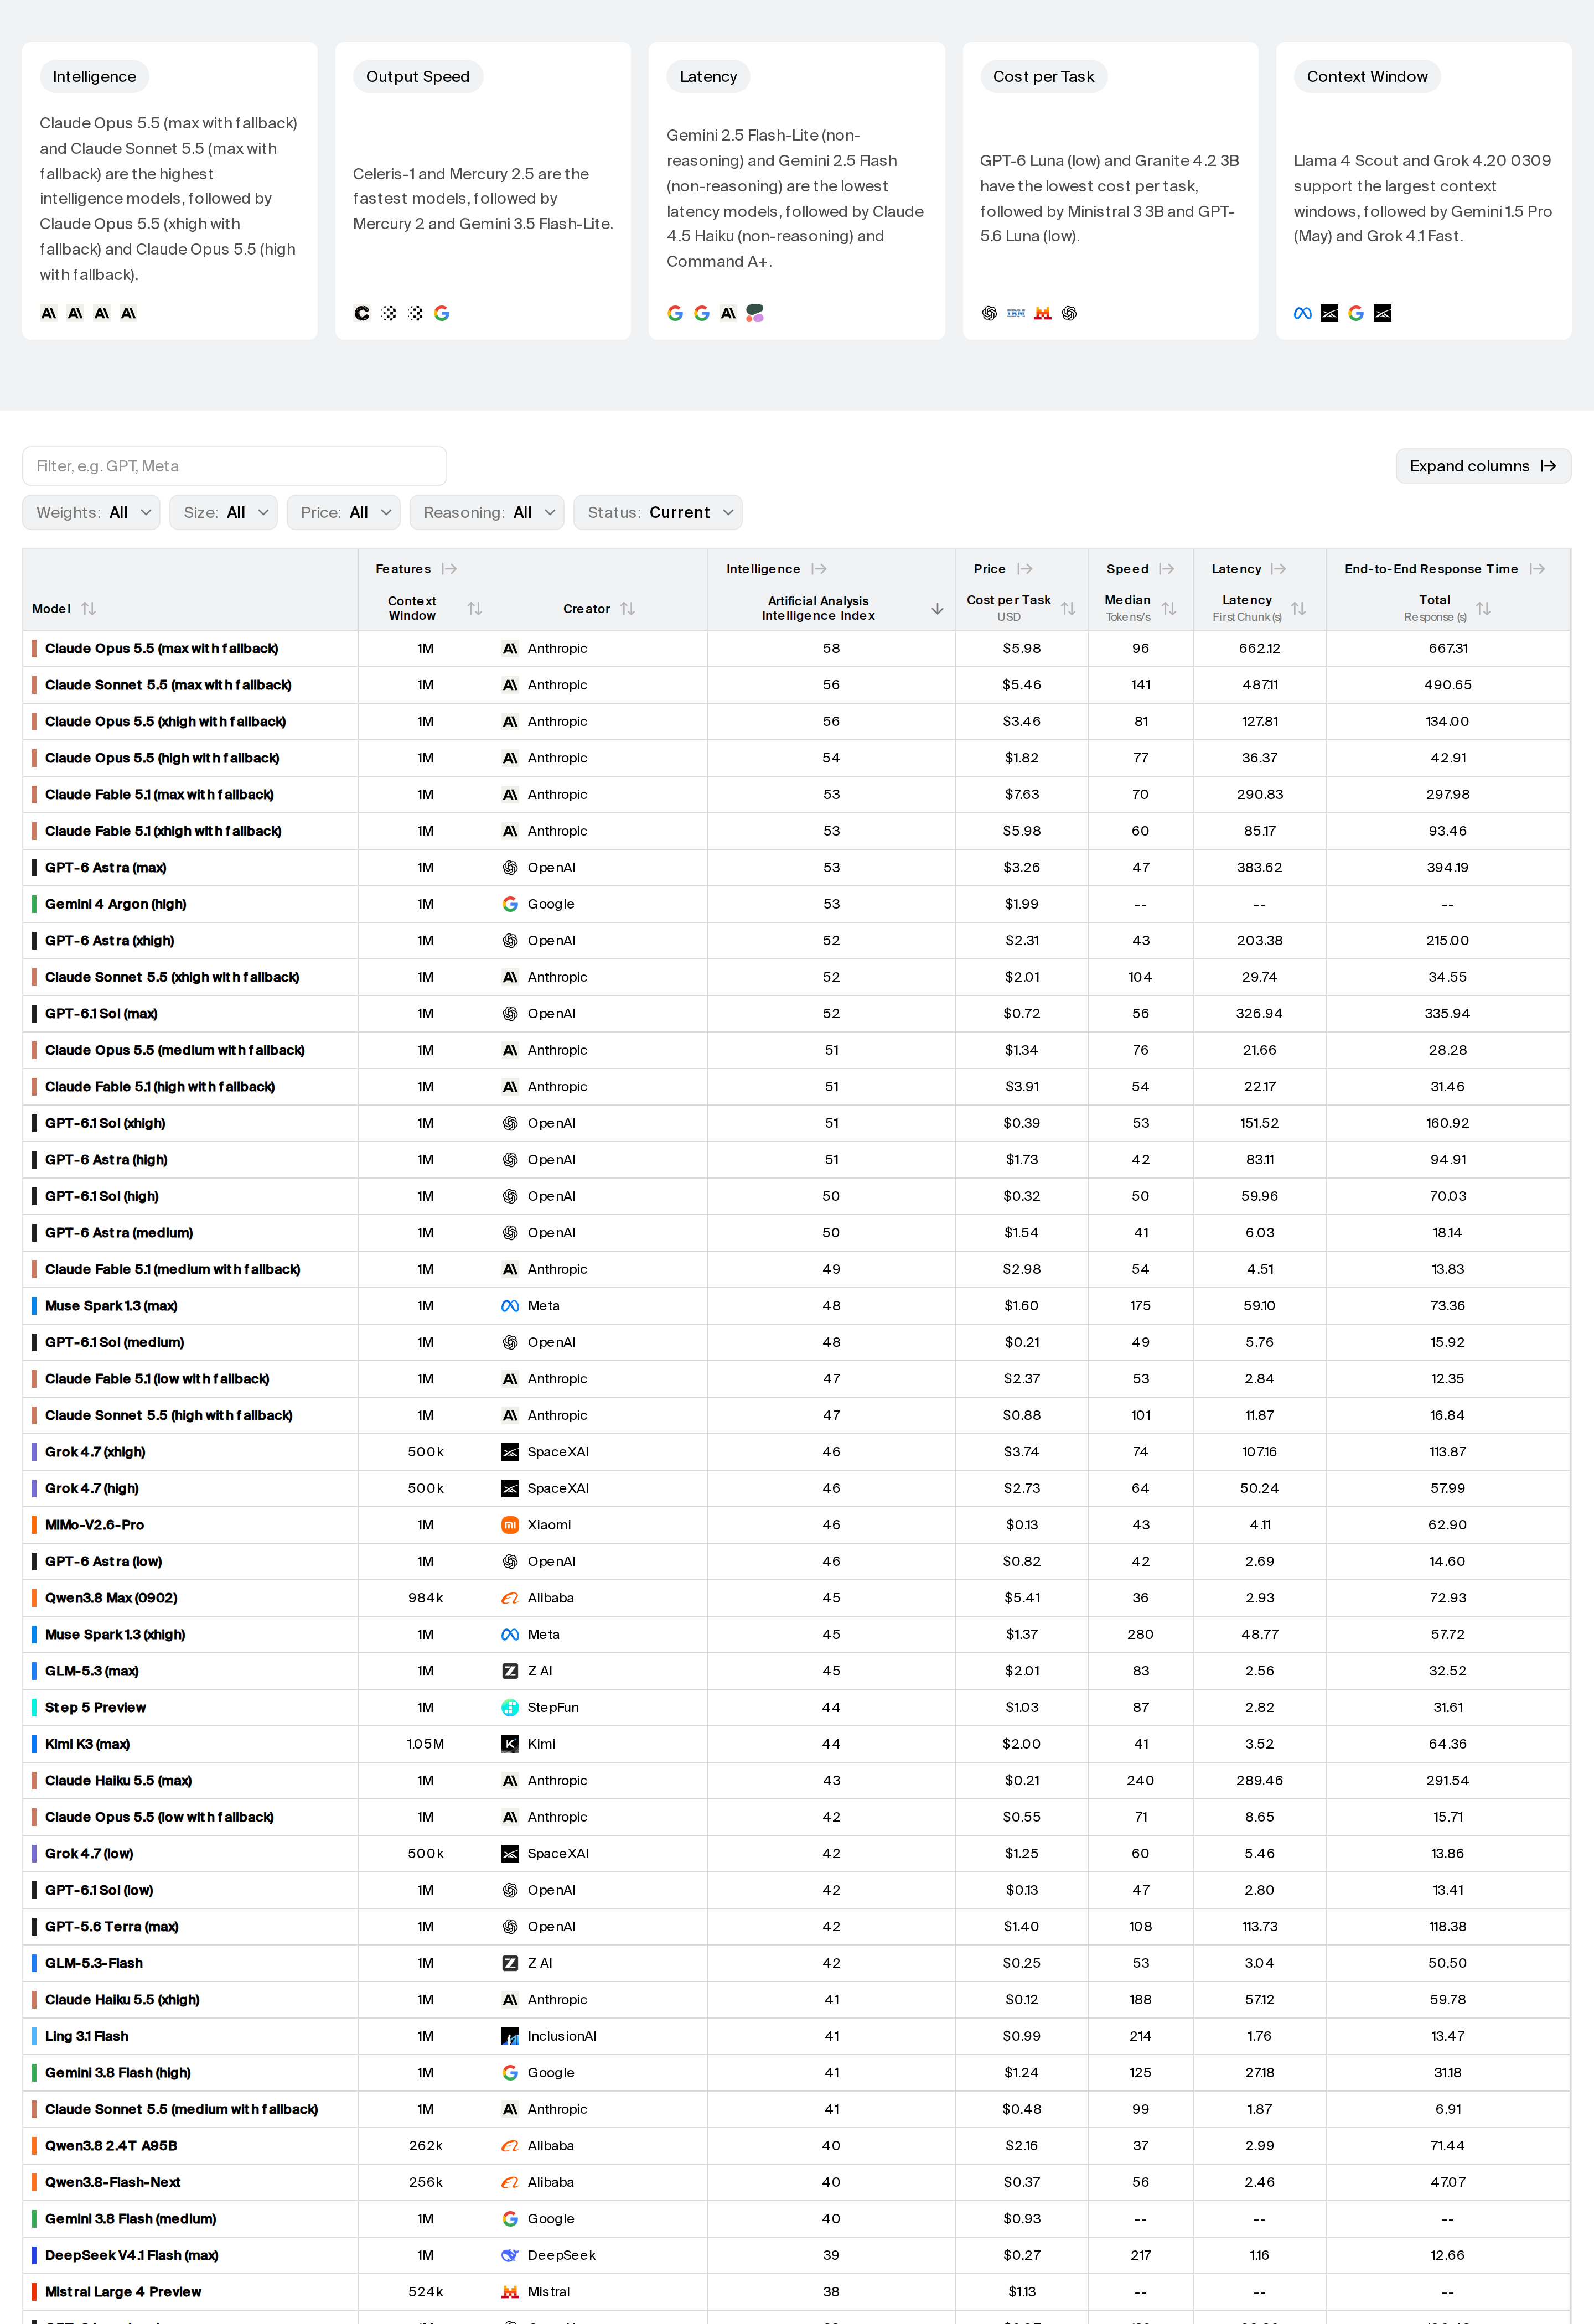Click Total Response sort arrows icon
Screen dimensions: 1594x2324
[x=1484, y=608]
